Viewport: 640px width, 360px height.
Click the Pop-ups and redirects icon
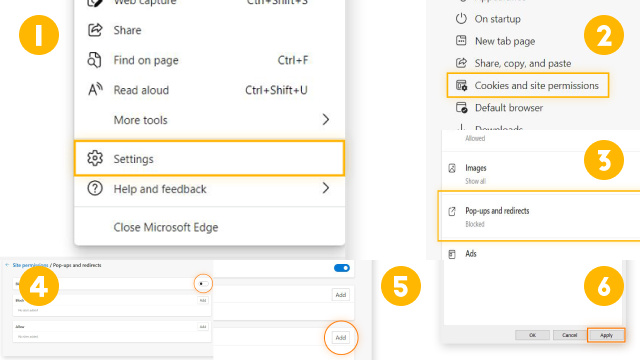coord(452,211)
